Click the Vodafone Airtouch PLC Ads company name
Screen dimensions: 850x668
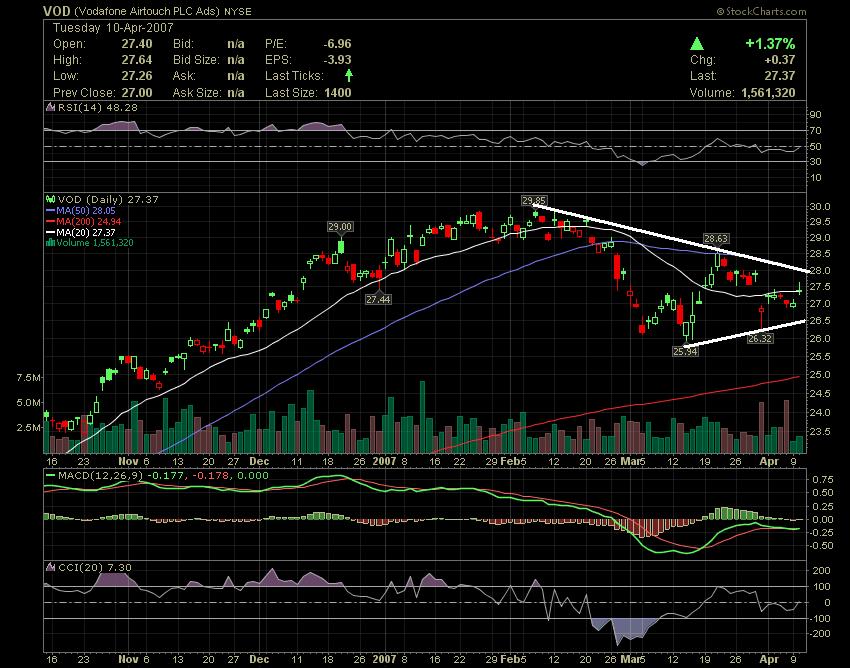coord(147,11)
